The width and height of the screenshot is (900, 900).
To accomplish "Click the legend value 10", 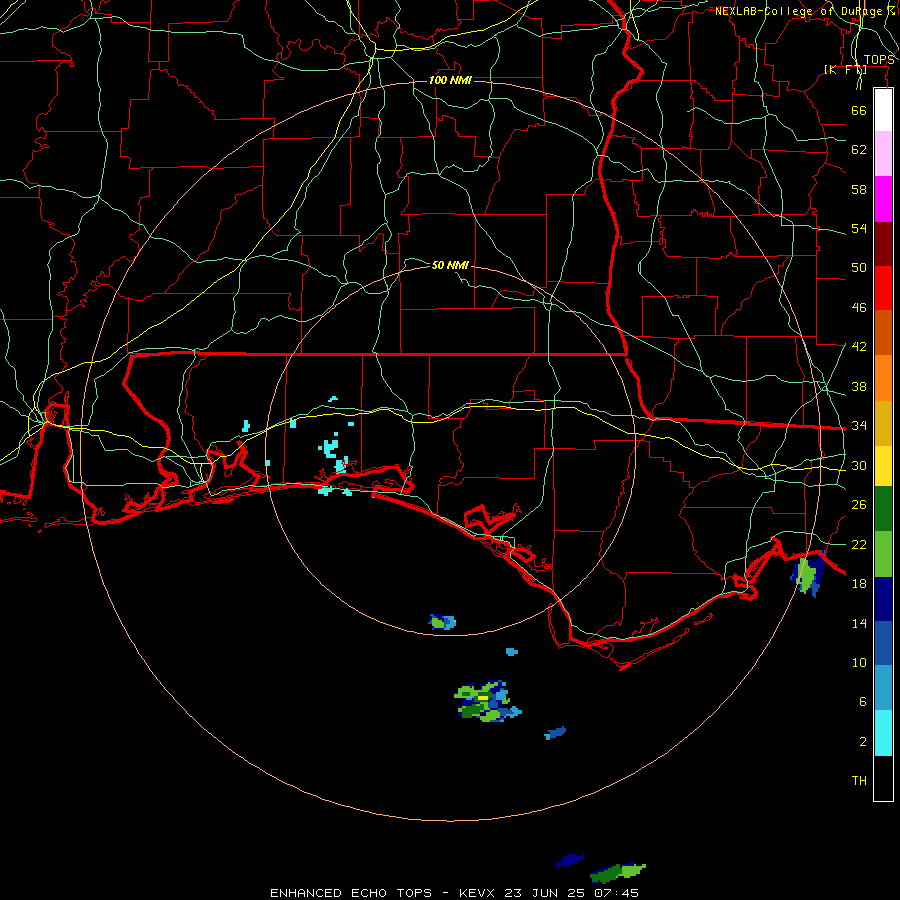I will click(859, 662).
